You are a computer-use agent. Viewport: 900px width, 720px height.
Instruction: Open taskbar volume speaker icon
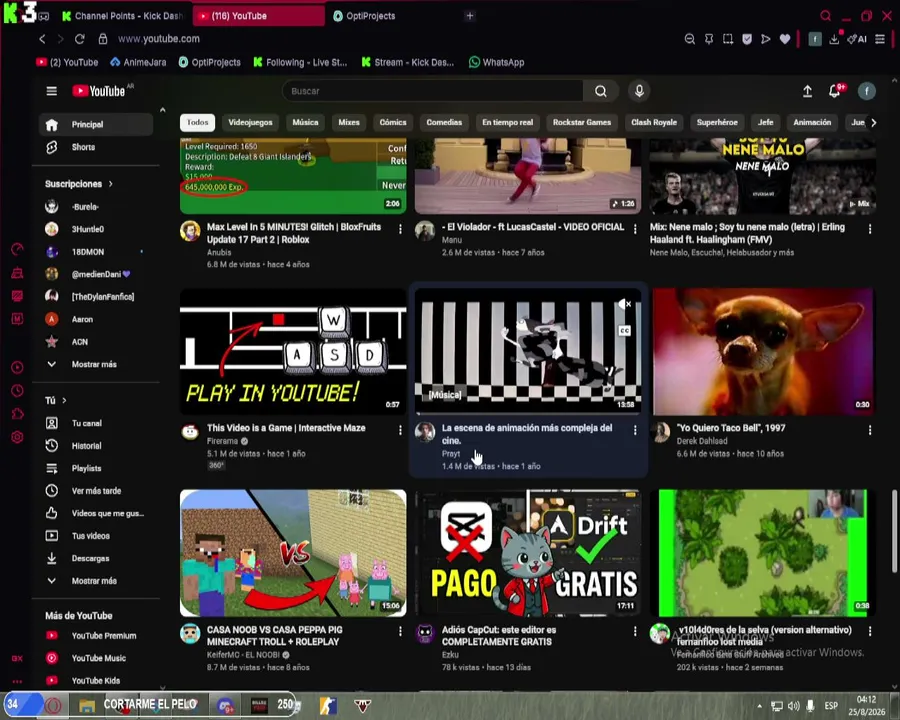pos(793,706)
